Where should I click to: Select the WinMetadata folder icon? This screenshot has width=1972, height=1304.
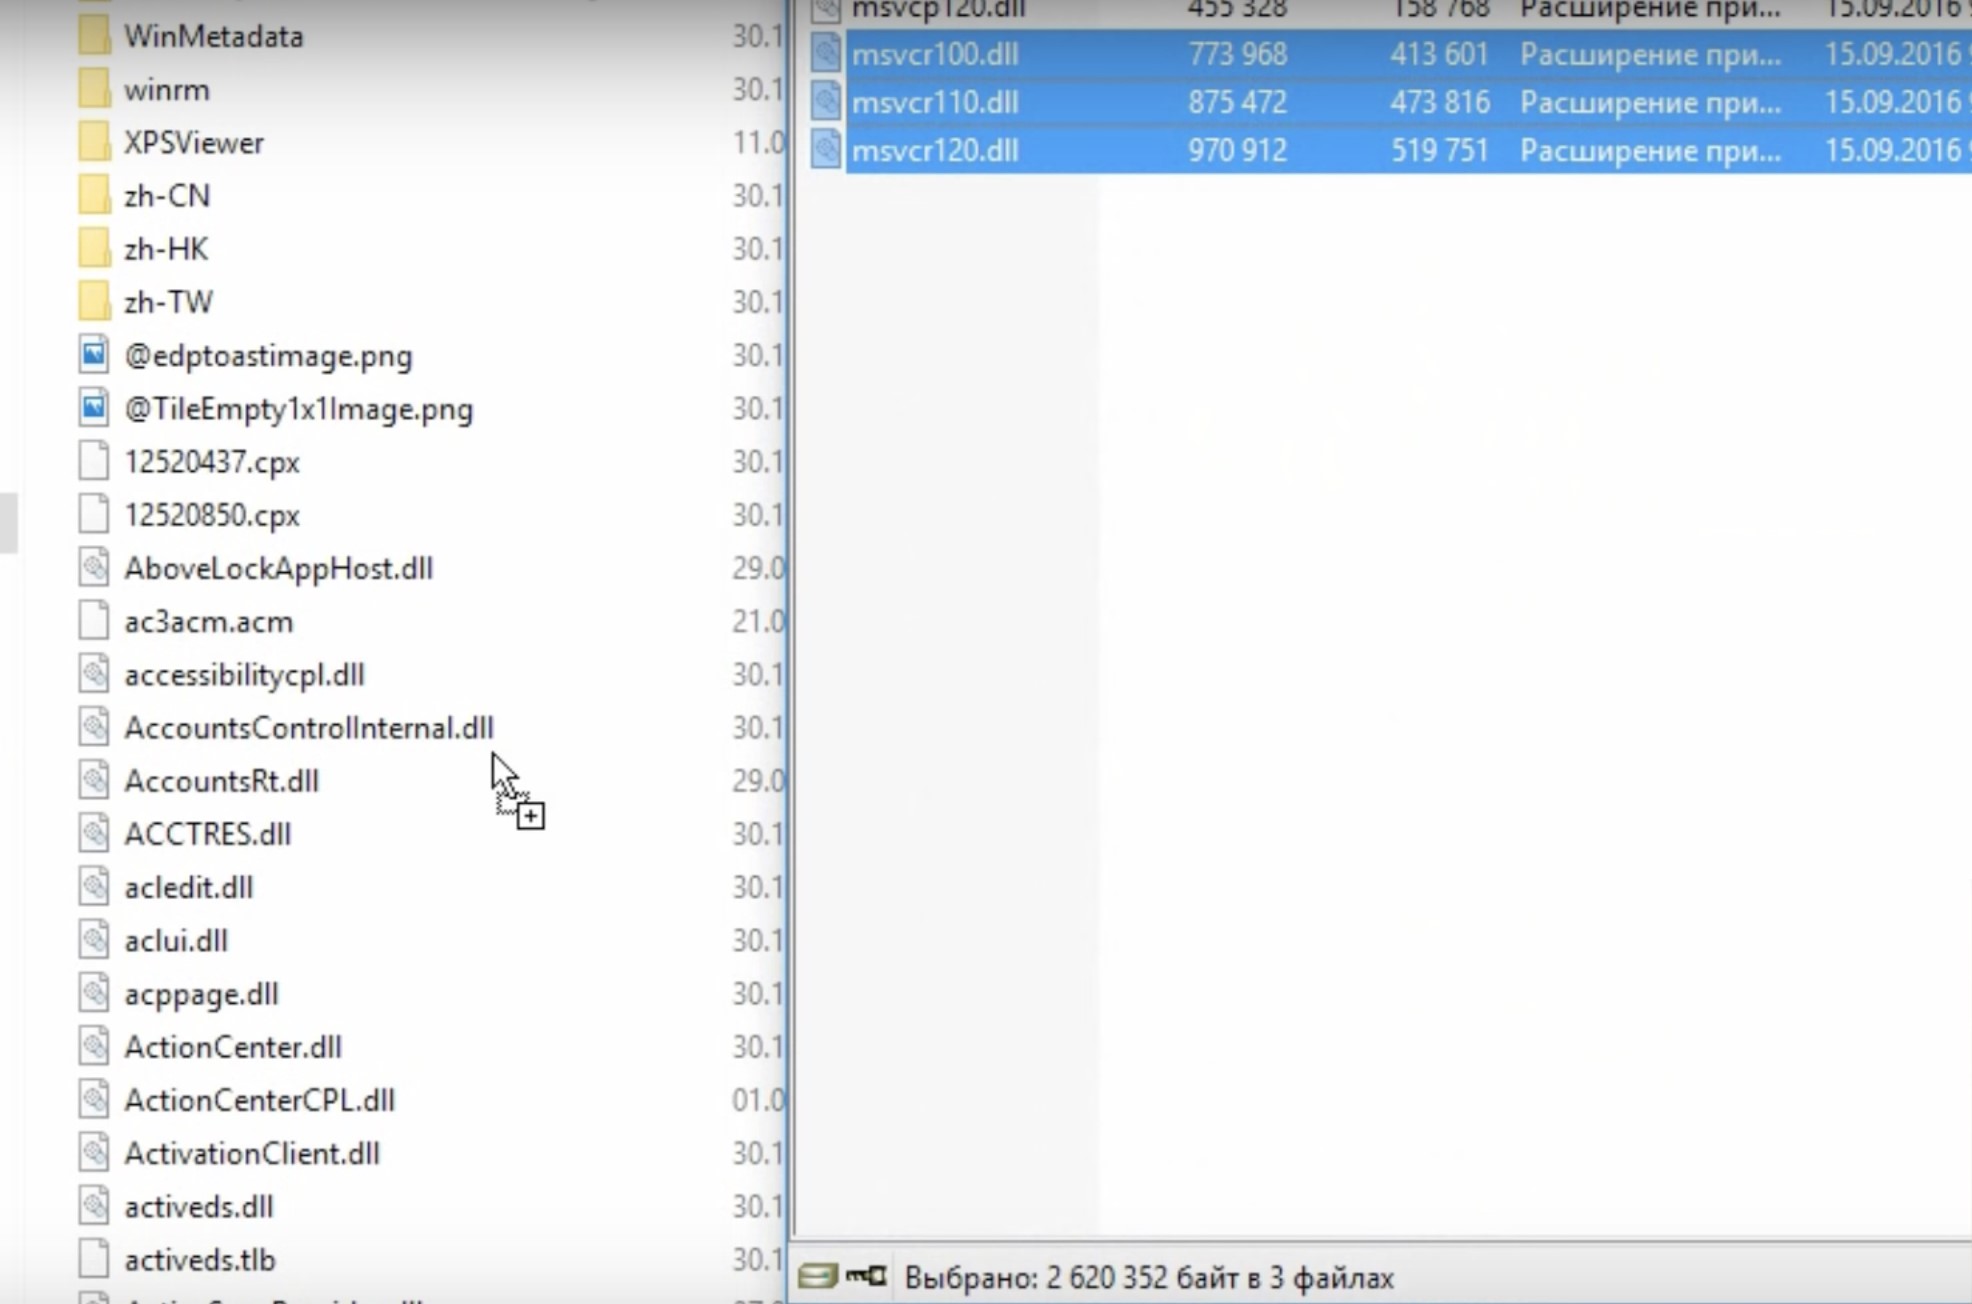pyautogui.click(x=94, y=37)
